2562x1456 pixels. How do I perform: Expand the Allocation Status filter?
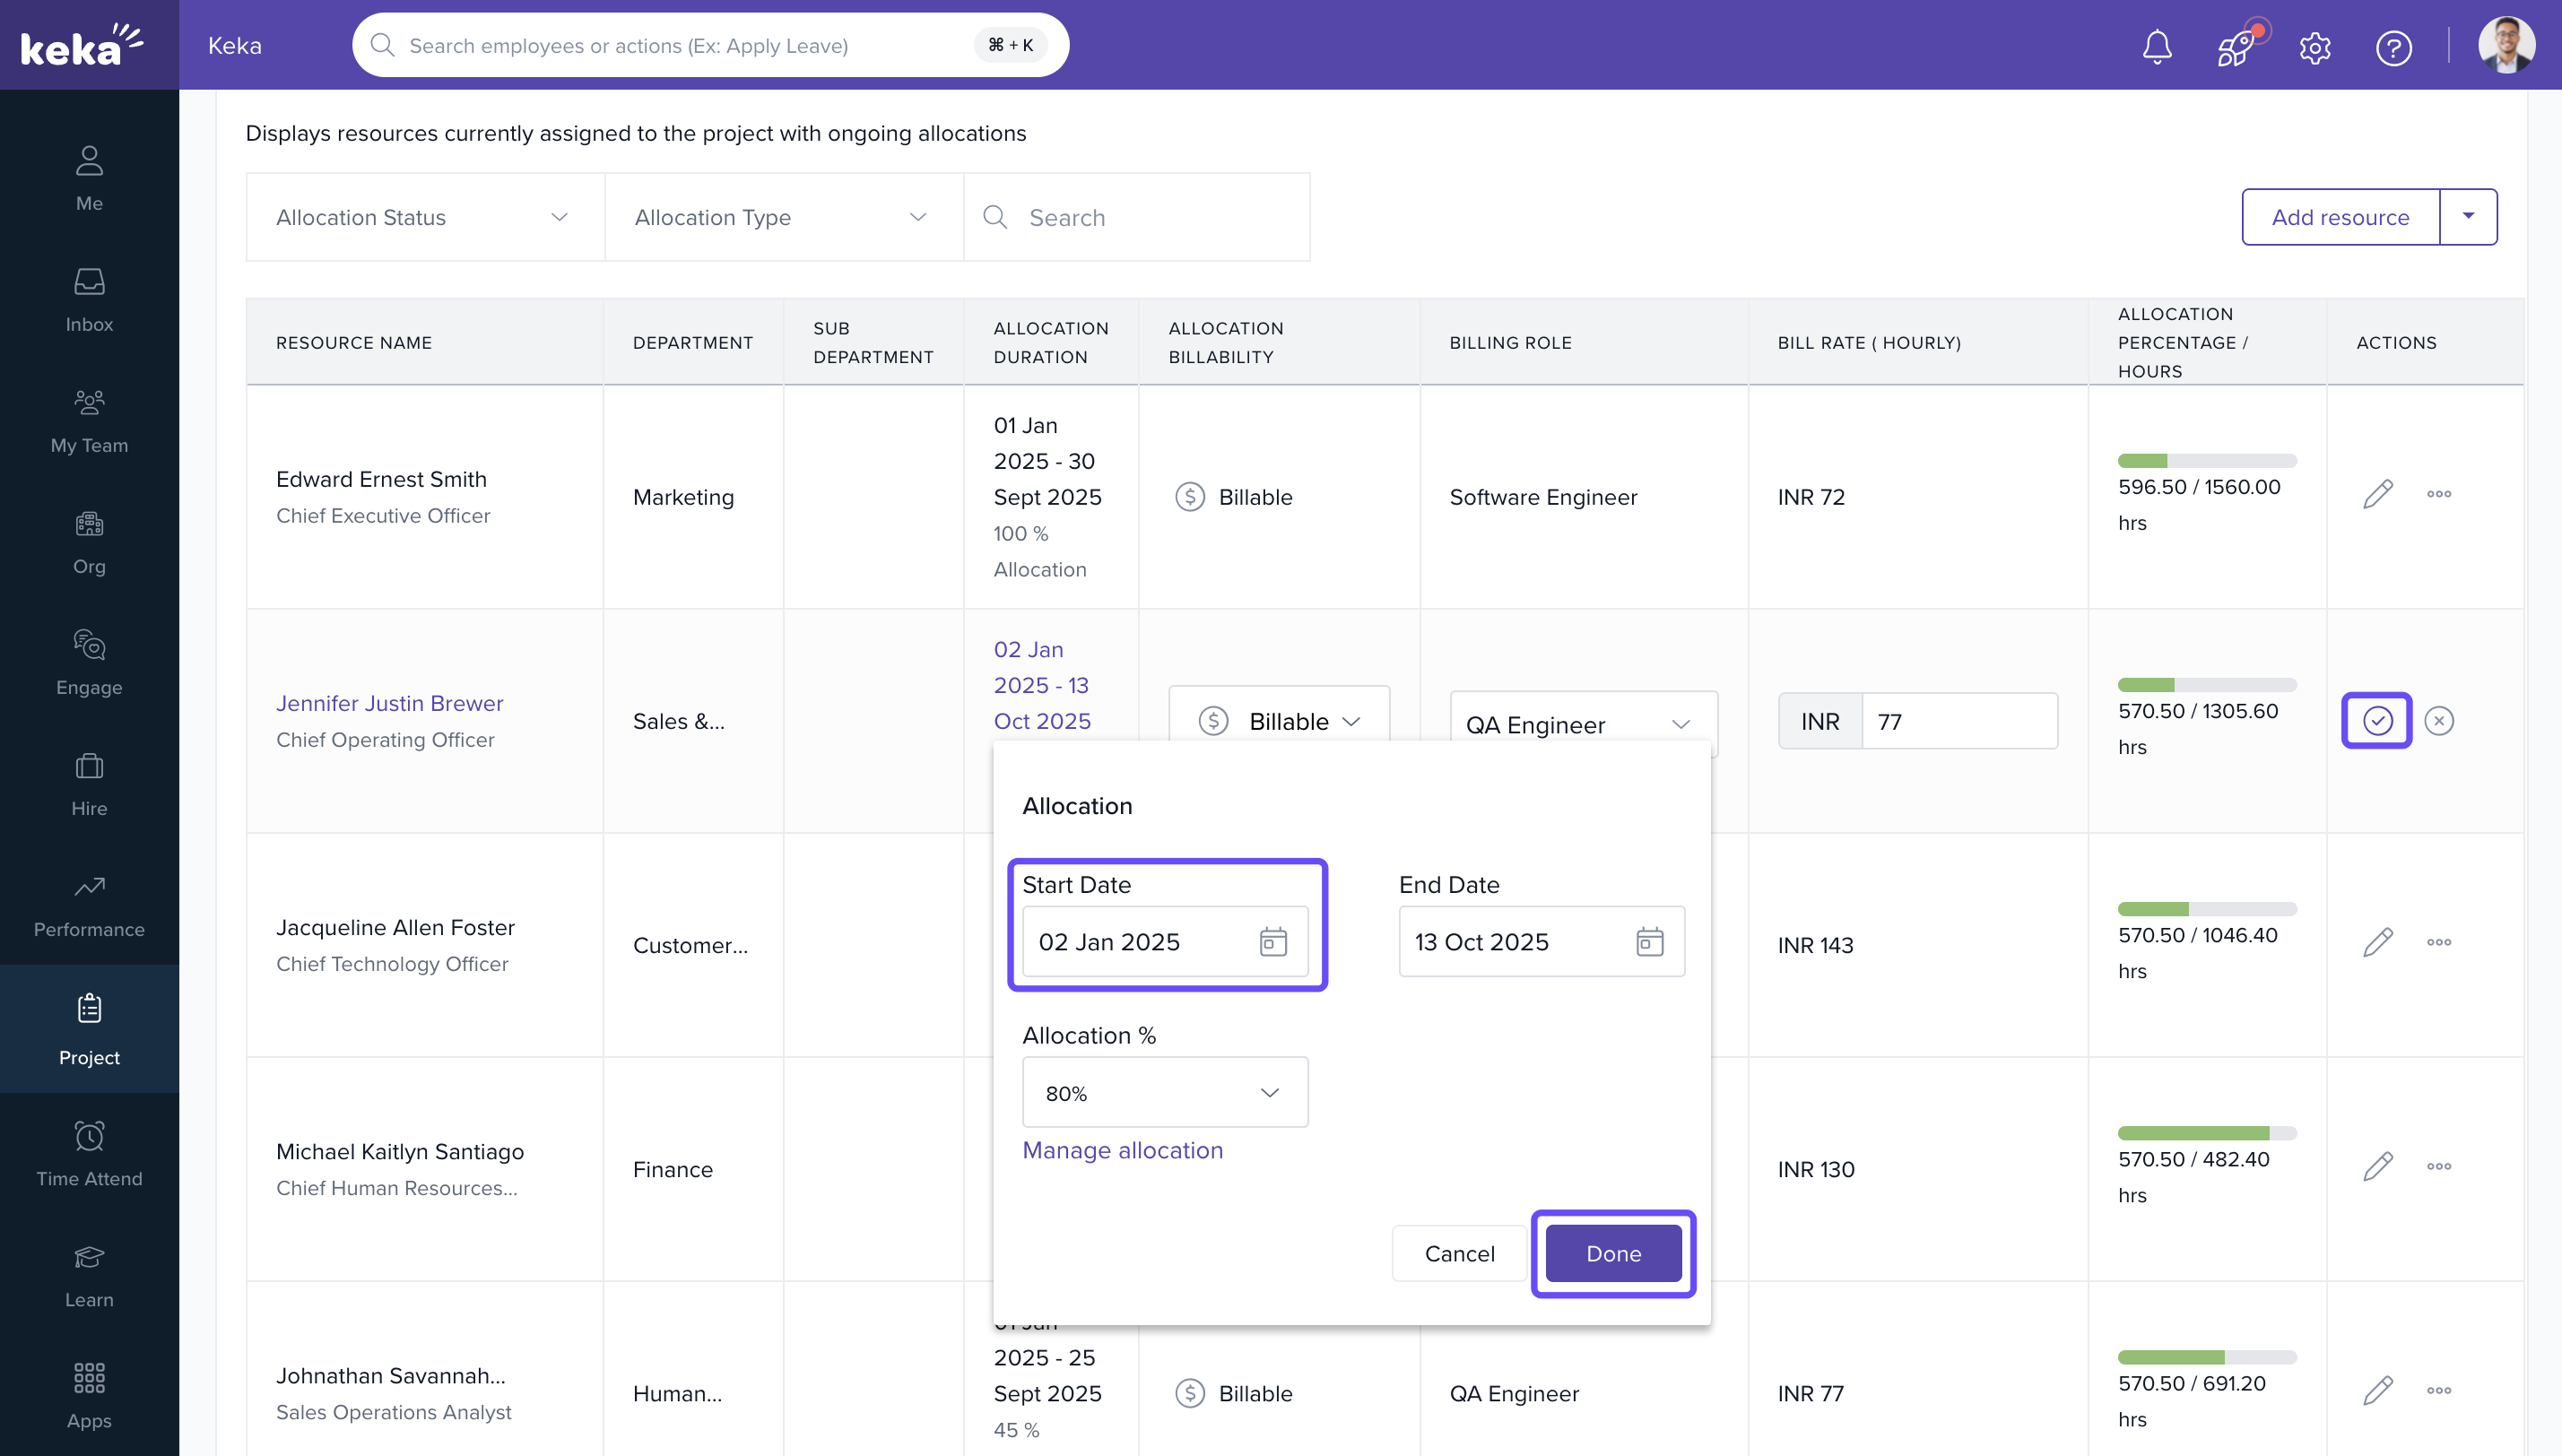click(x=424, y=217)
